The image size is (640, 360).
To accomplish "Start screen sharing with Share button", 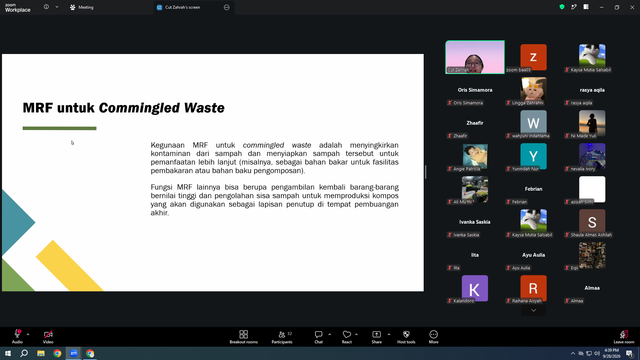I will [x=376, y=337].
